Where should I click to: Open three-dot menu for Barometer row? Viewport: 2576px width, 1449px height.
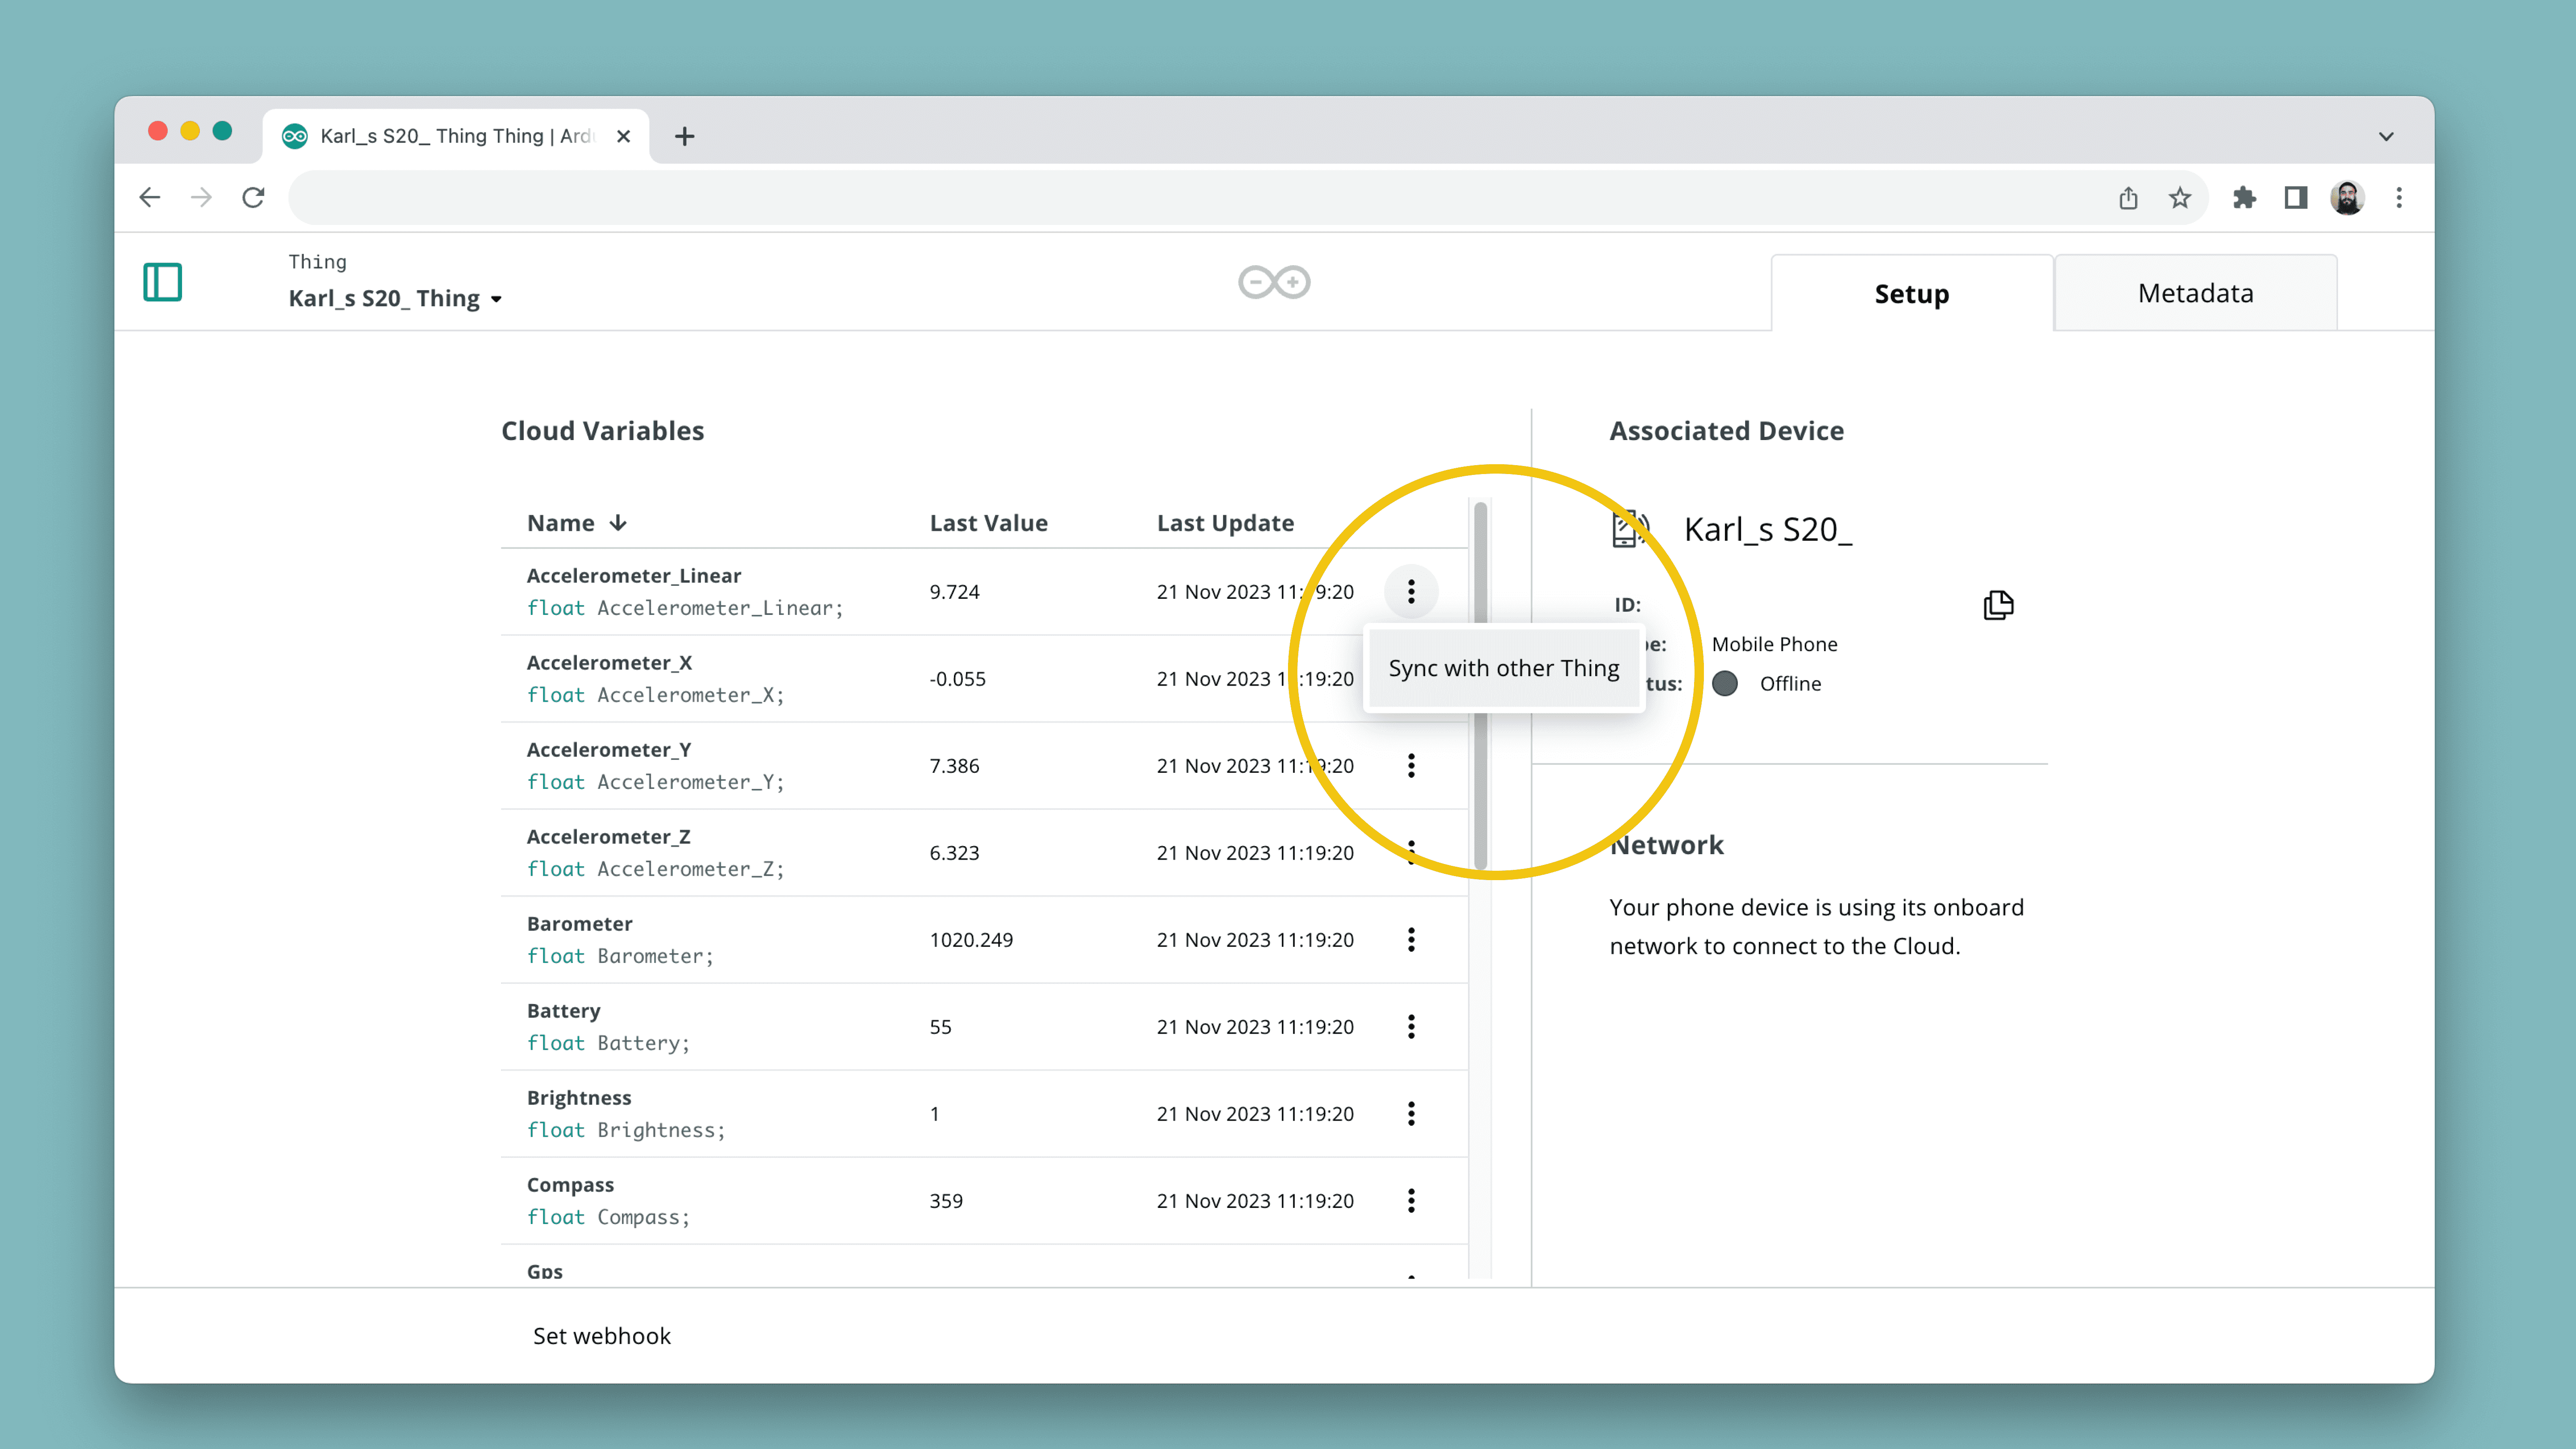click(1411, 939)
